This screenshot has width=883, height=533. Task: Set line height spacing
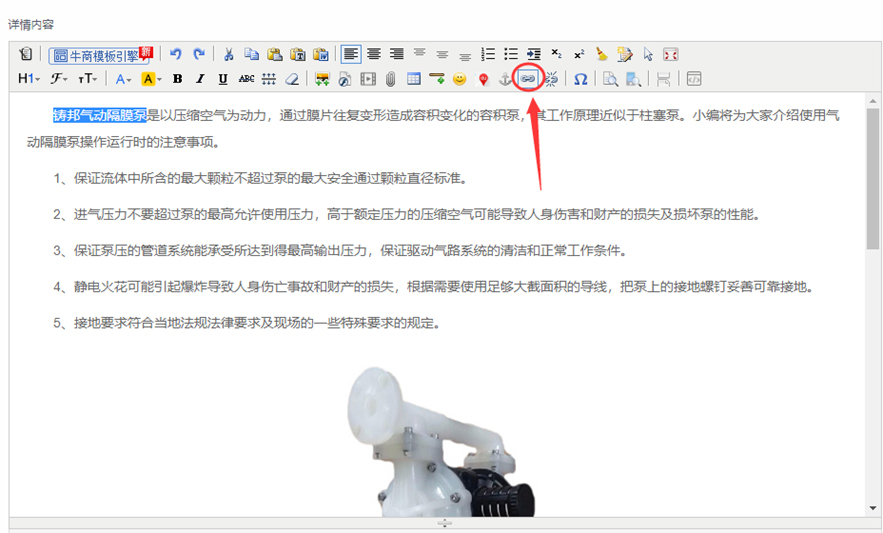269,79
